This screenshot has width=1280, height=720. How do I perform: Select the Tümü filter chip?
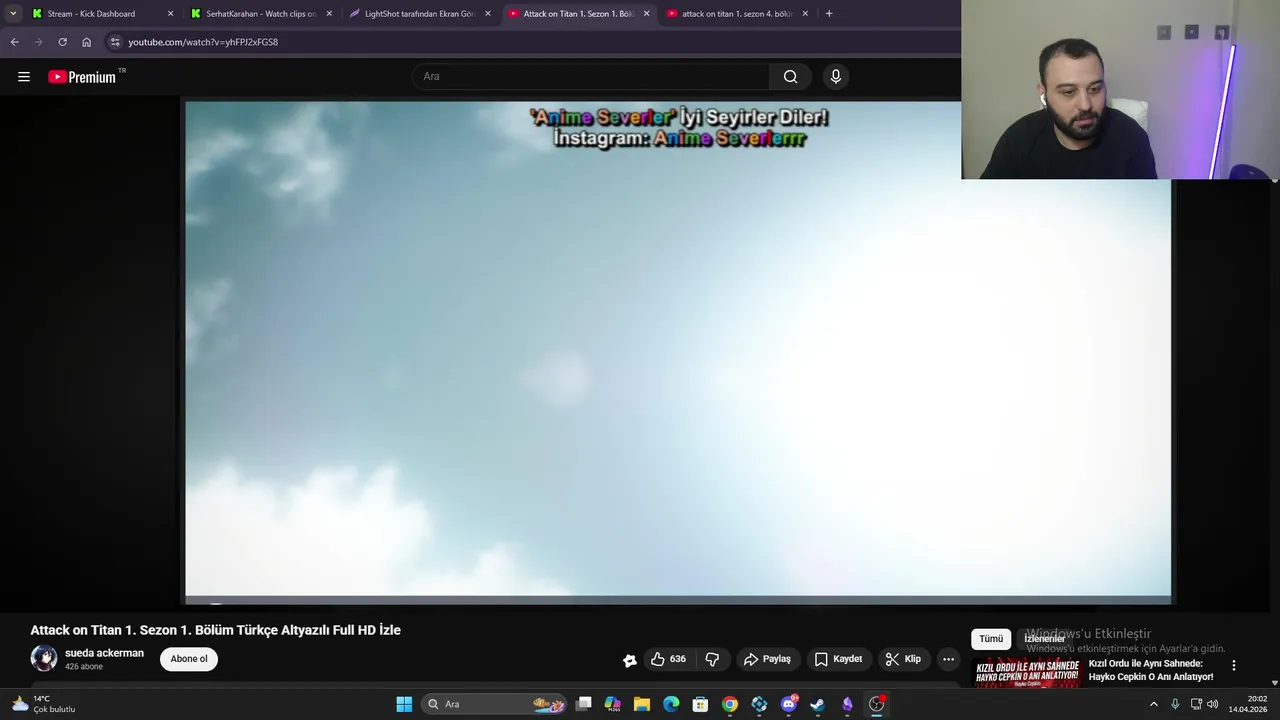991,639
